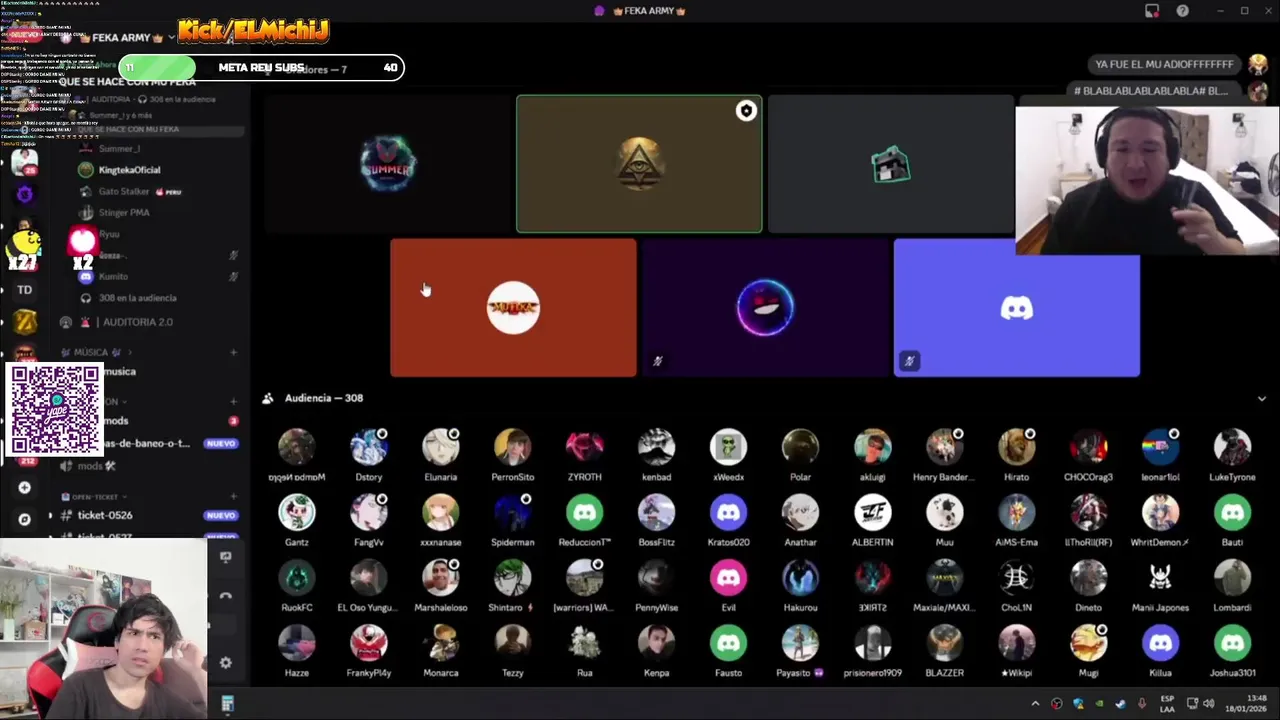
Task: Select the blue Discord-logo speaker tile
Action: 1016,307
